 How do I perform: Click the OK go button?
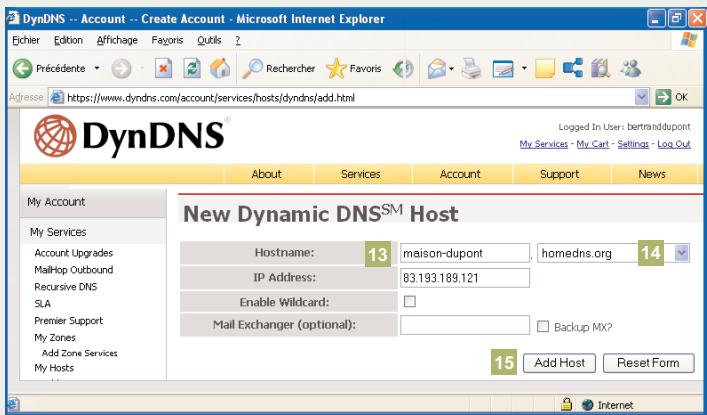pyautogui.click(x=672, y=97)
